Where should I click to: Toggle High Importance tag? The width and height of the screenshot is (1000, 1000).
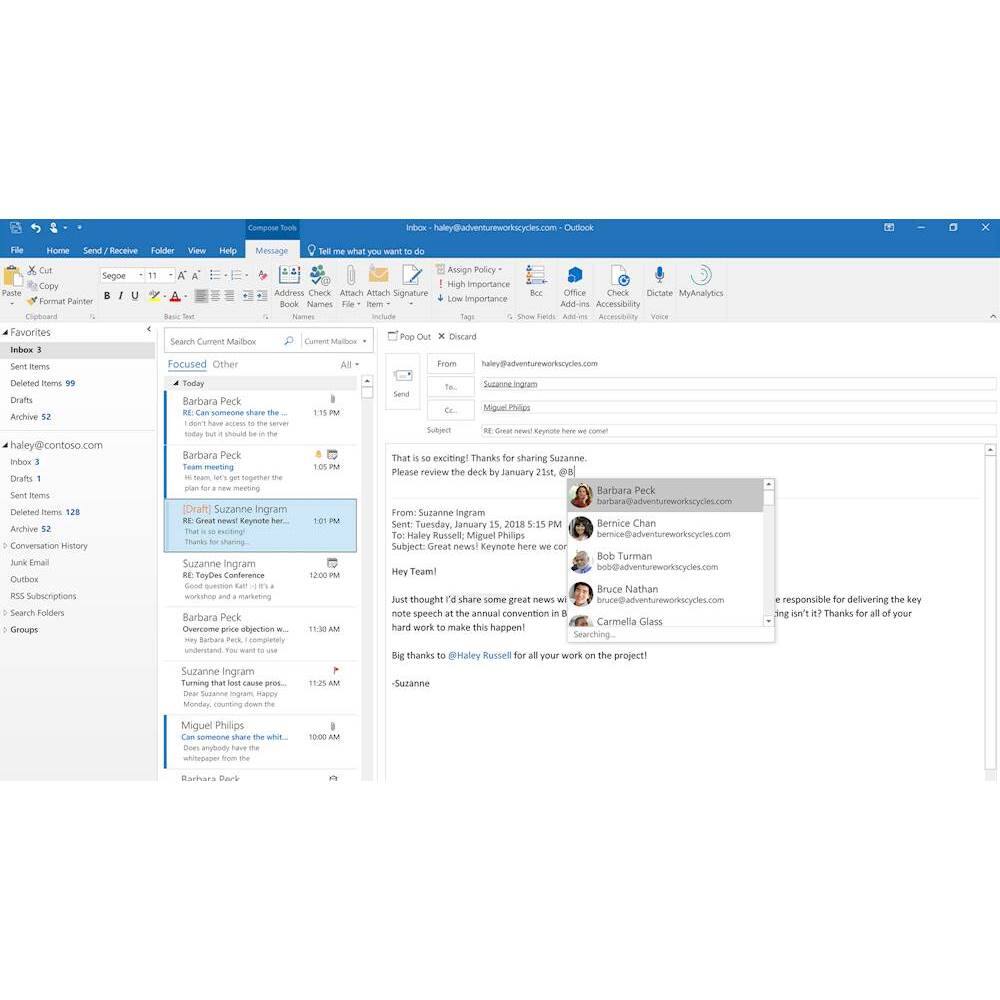pos(474,284)
